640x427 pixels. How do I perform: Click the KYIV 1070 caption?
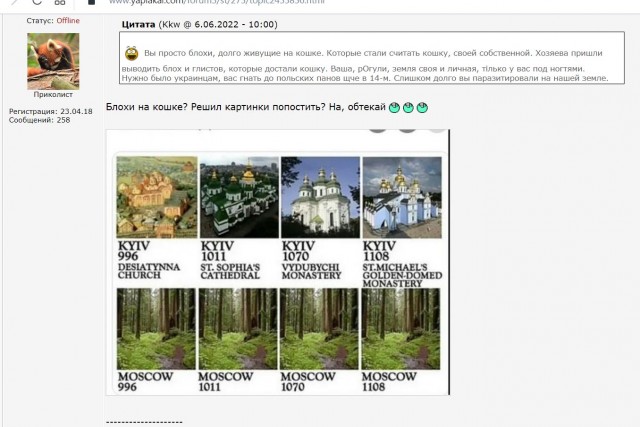298,251
